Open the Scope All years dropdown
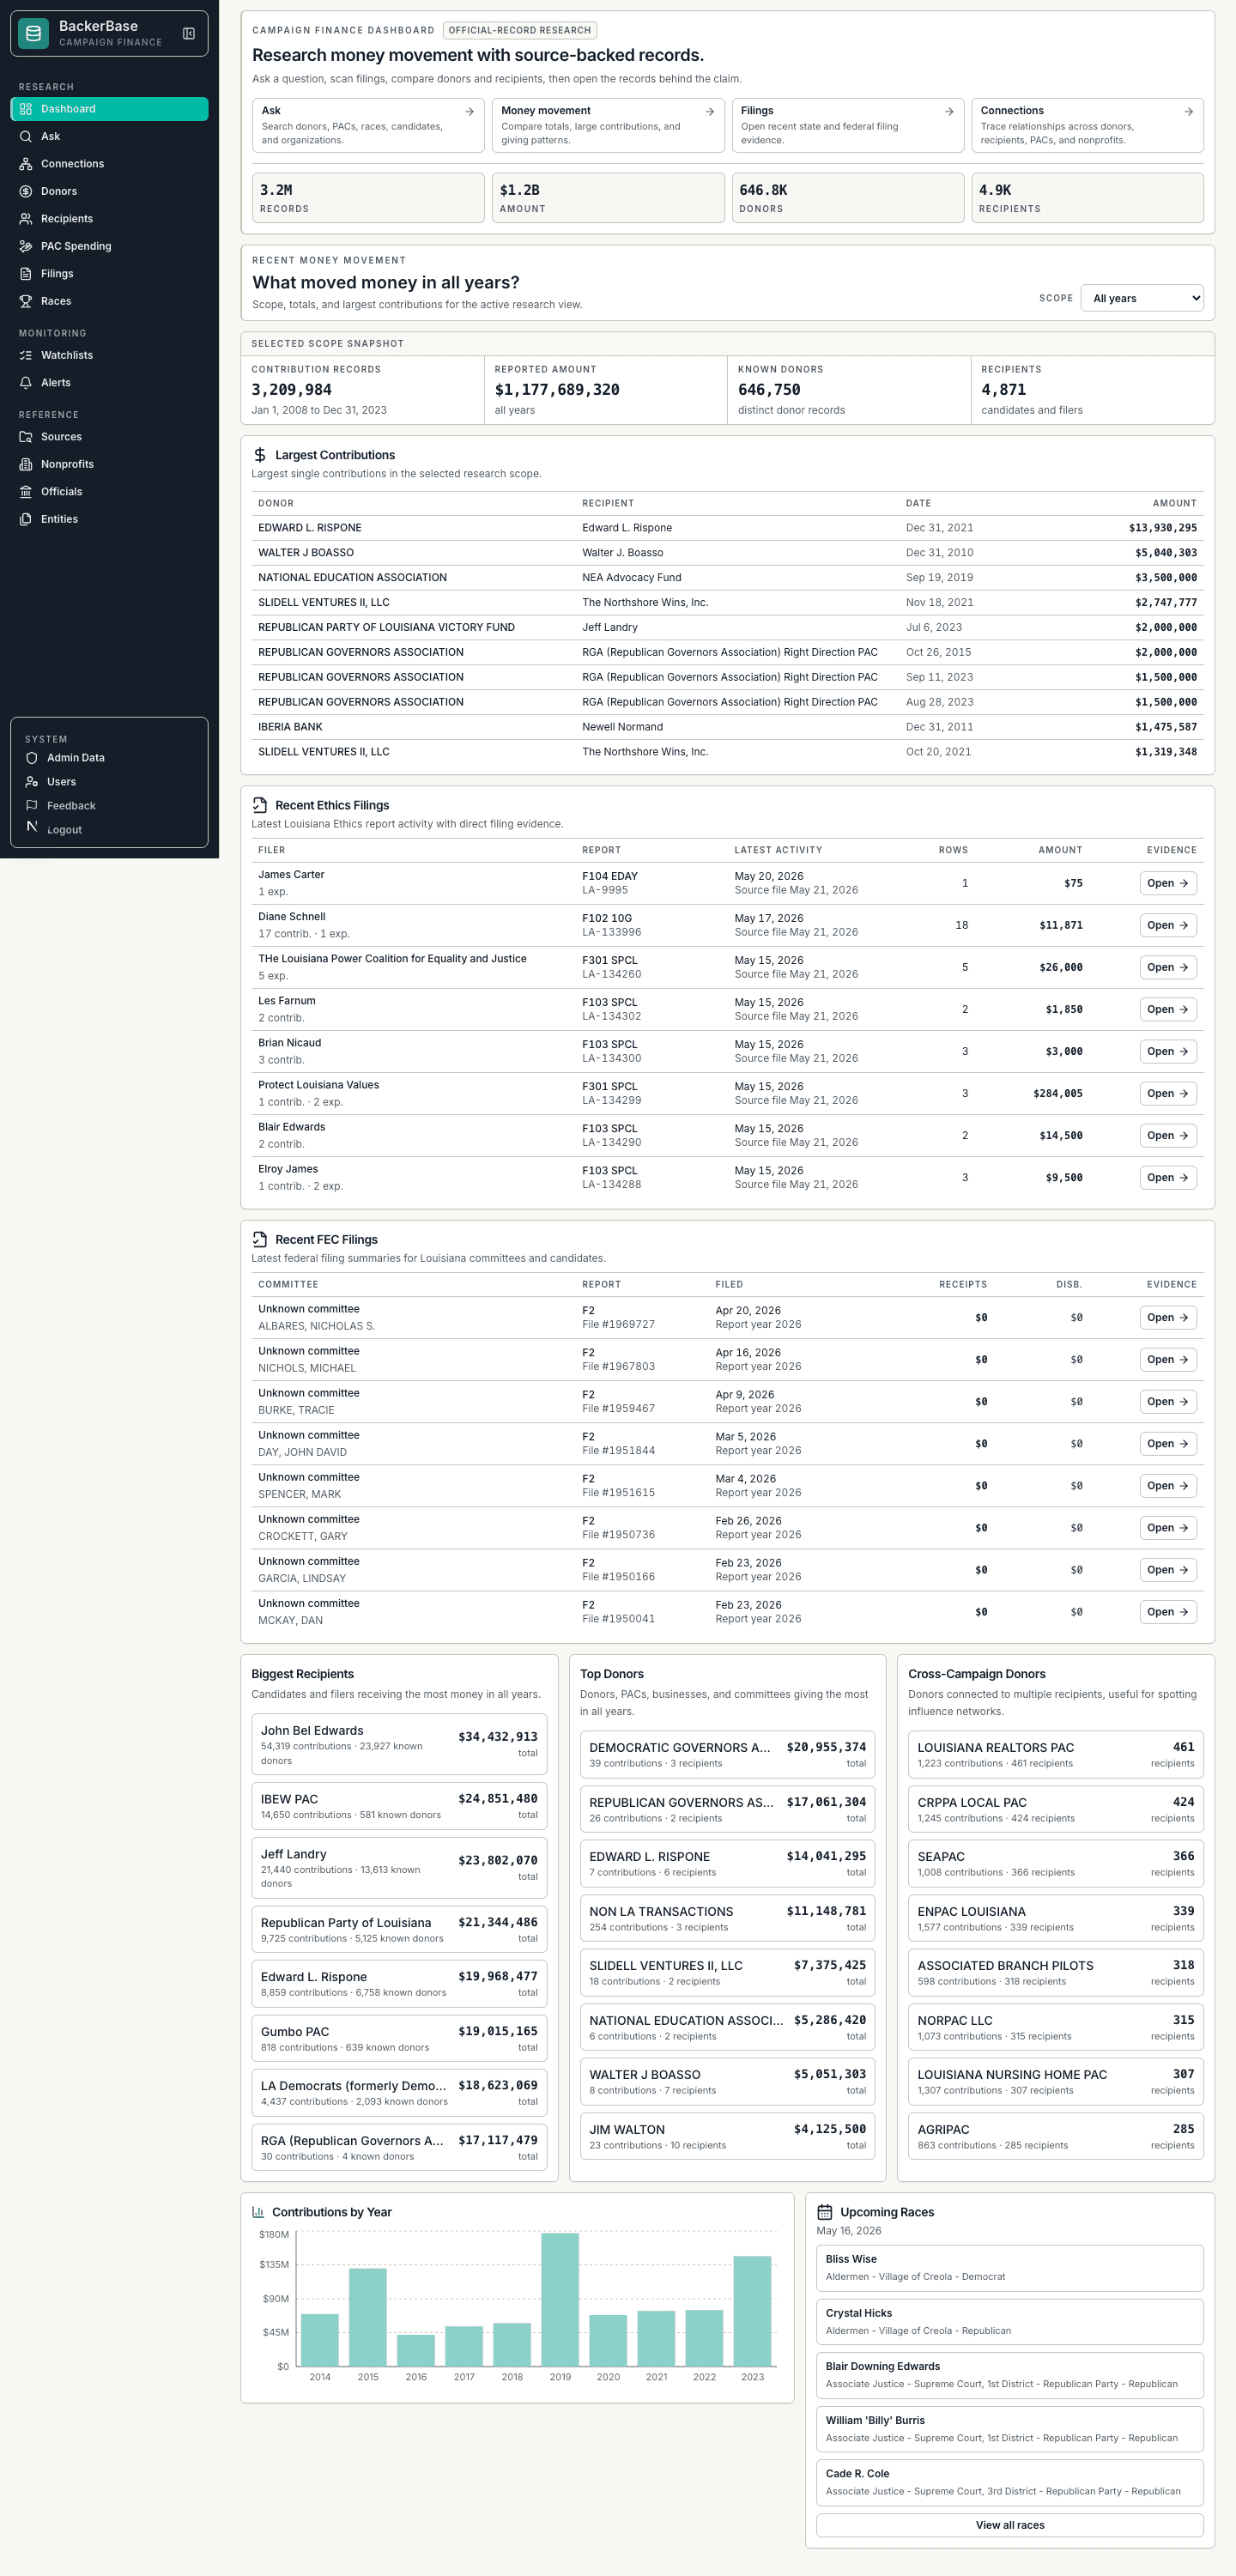 (x=1142, y=298)
